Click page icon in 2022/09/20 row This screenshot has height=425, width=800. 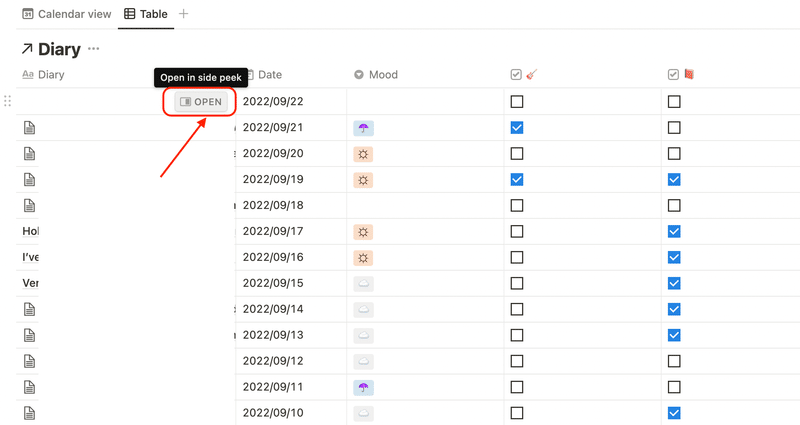tap(30, 154)
